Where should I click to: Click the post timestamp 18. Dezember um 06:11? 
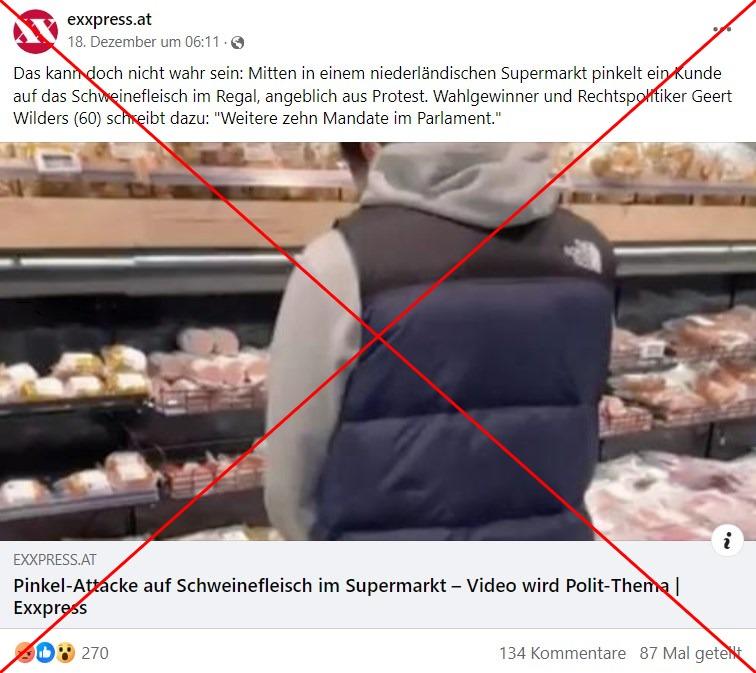coord(144,42)
